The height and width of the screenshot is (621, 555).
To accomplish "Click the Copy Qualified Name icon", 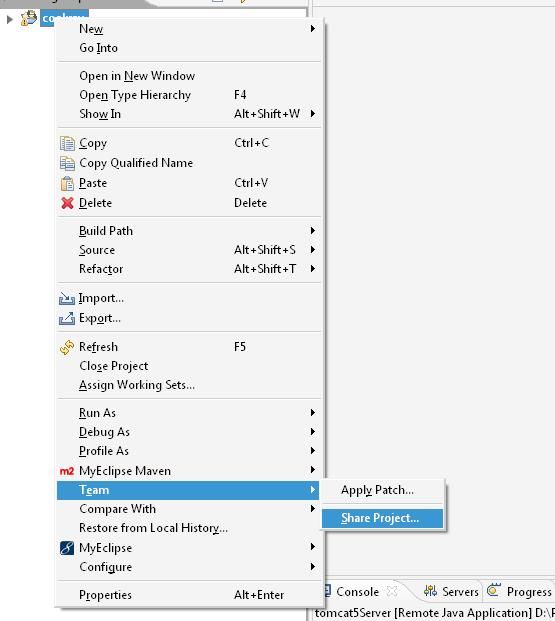I will click(67, 163).
